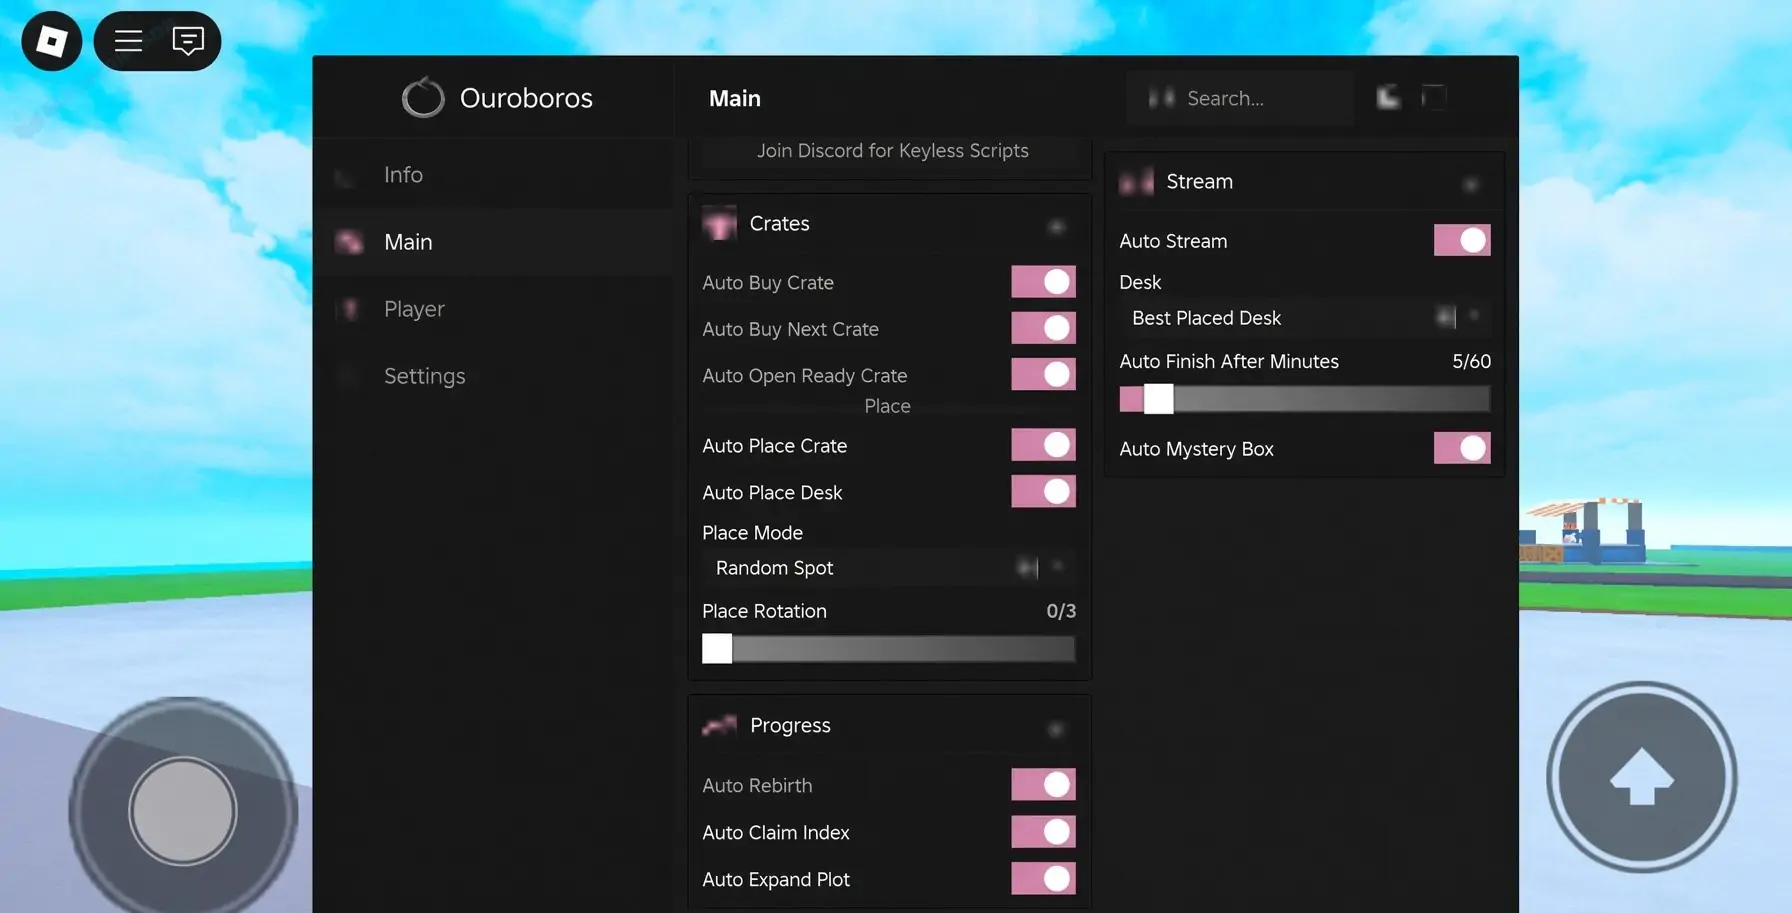The width and height of the screenshot is (1792, 913).
Task: Click the Main sidebar icon
Action: [x=349, y=242]
